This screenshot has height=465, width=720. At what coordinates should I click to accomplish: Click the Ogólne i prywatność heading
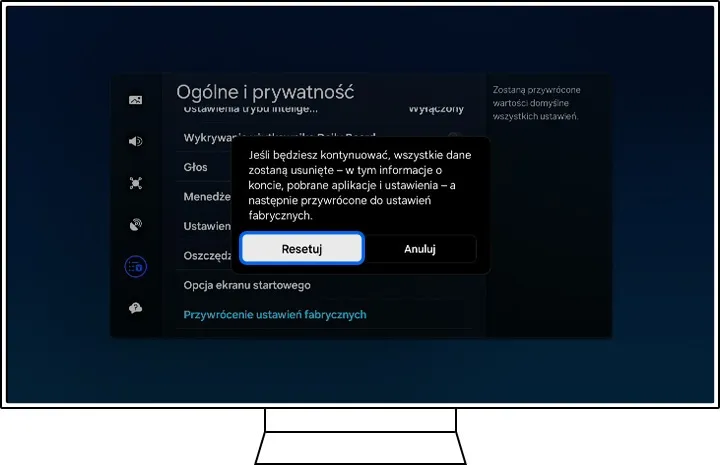click(x=265, y=92)
